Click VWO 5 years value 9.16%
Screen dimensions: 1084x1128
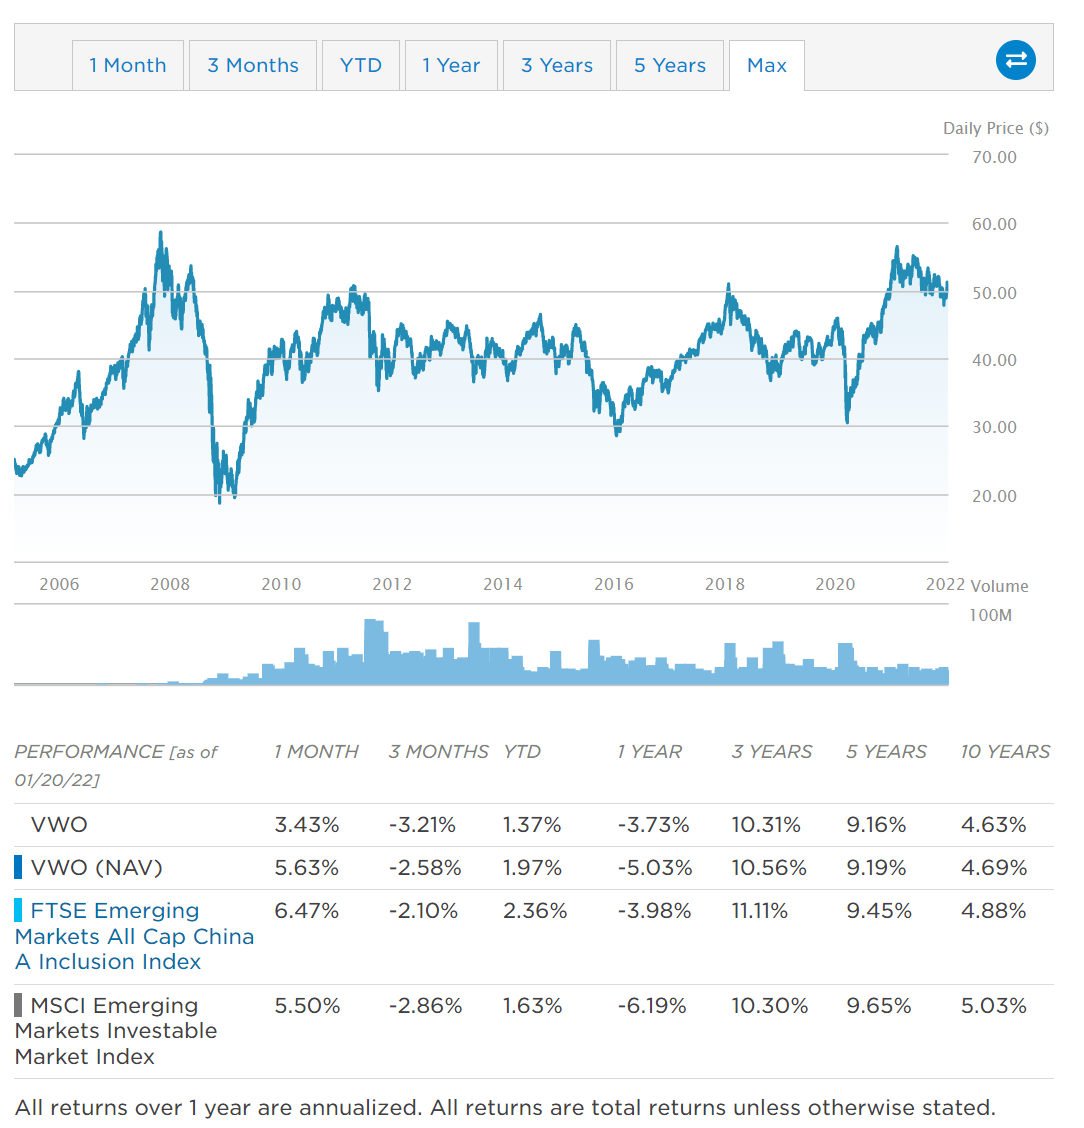[x=876, y=824]
